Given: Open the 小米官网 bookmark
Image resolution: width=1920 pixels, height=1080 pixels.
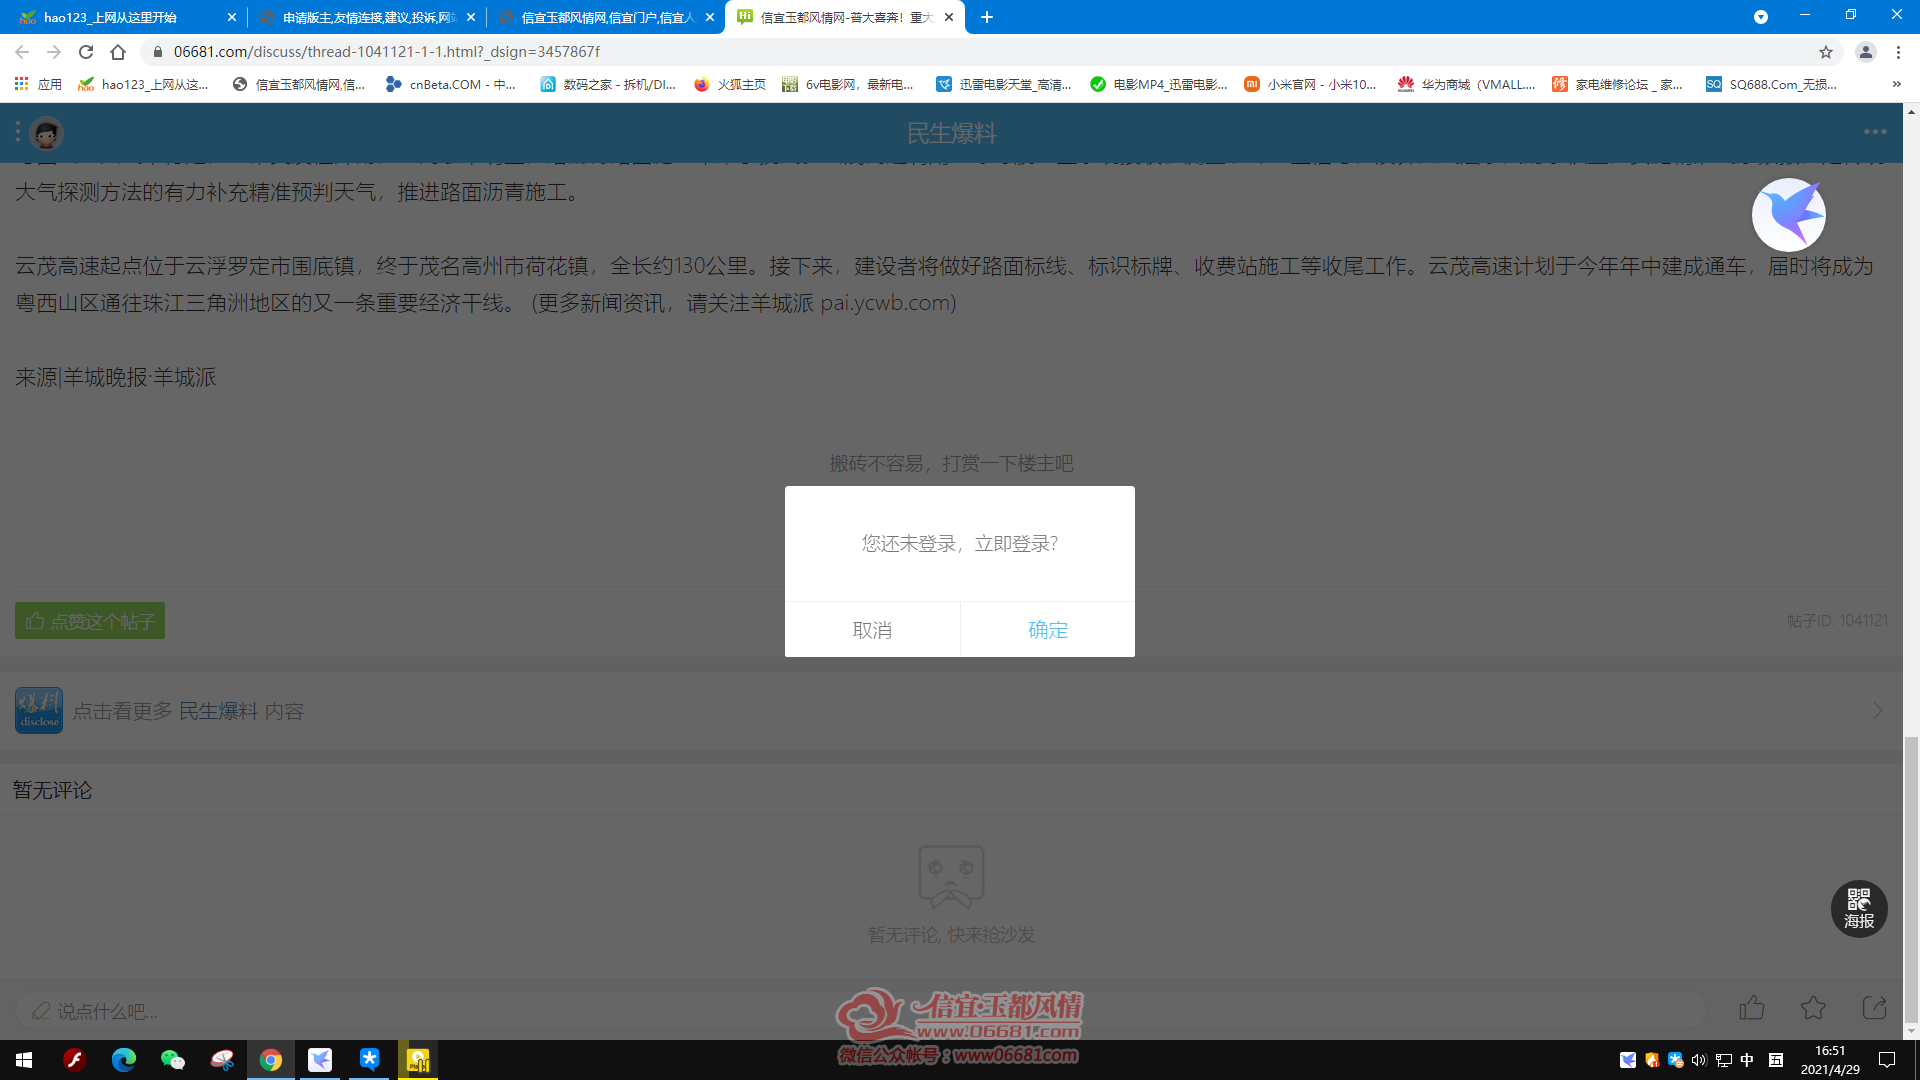Looking at the screenshot, I should [x=1310, y=84].
